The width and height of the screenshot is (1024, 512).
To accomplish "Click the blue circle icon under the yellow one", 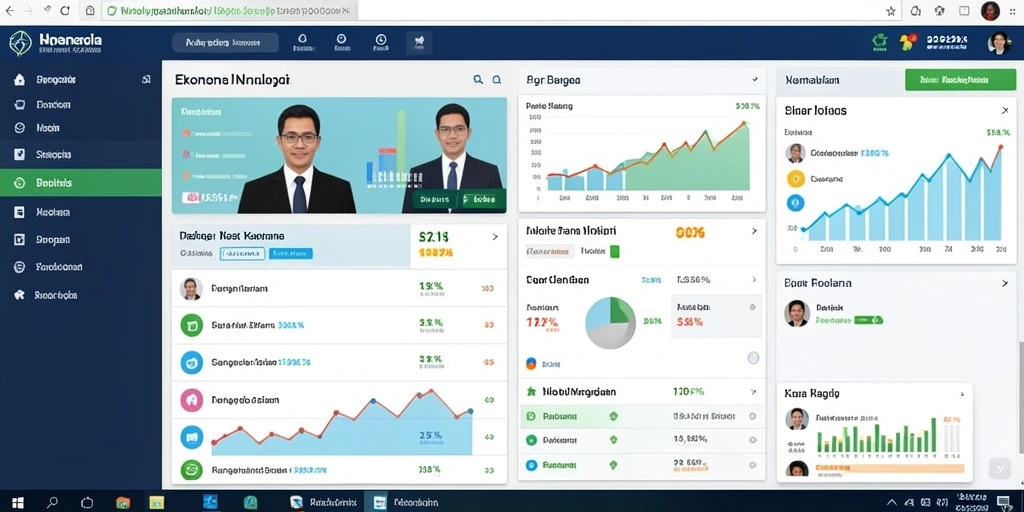I will point(795,204).
